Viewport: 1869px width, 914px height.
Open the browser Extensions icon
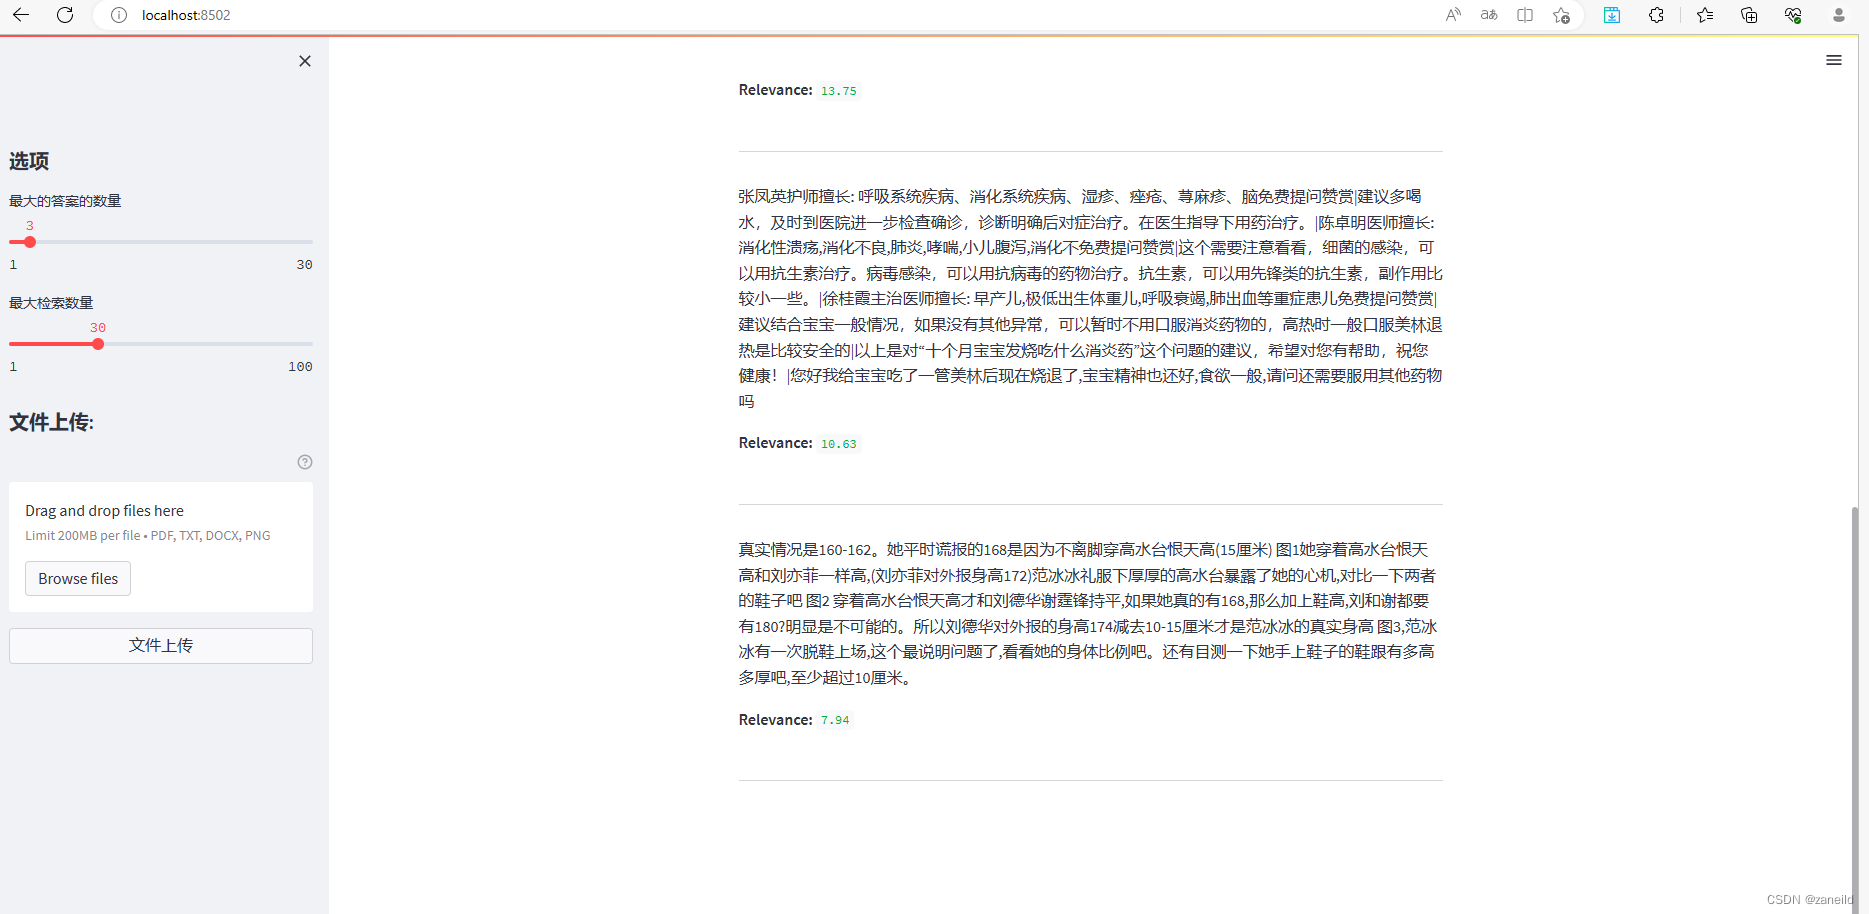pos(1656,15)
